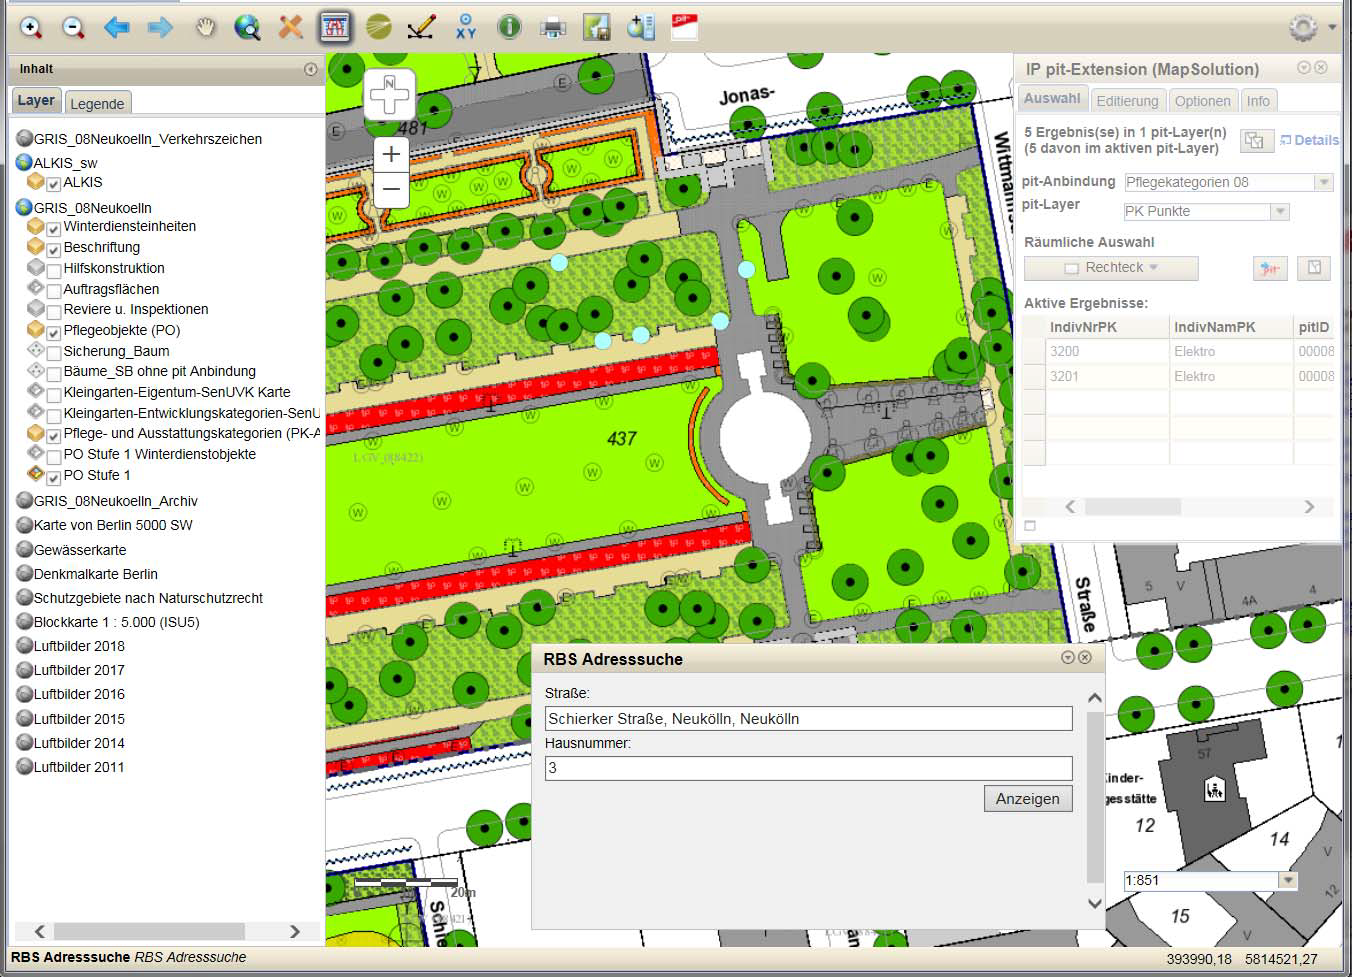Open the pit-Anbindung Pflegekategorien 08 dropdown
Screen dimensions: 1352x977
tap(1324, 182)
